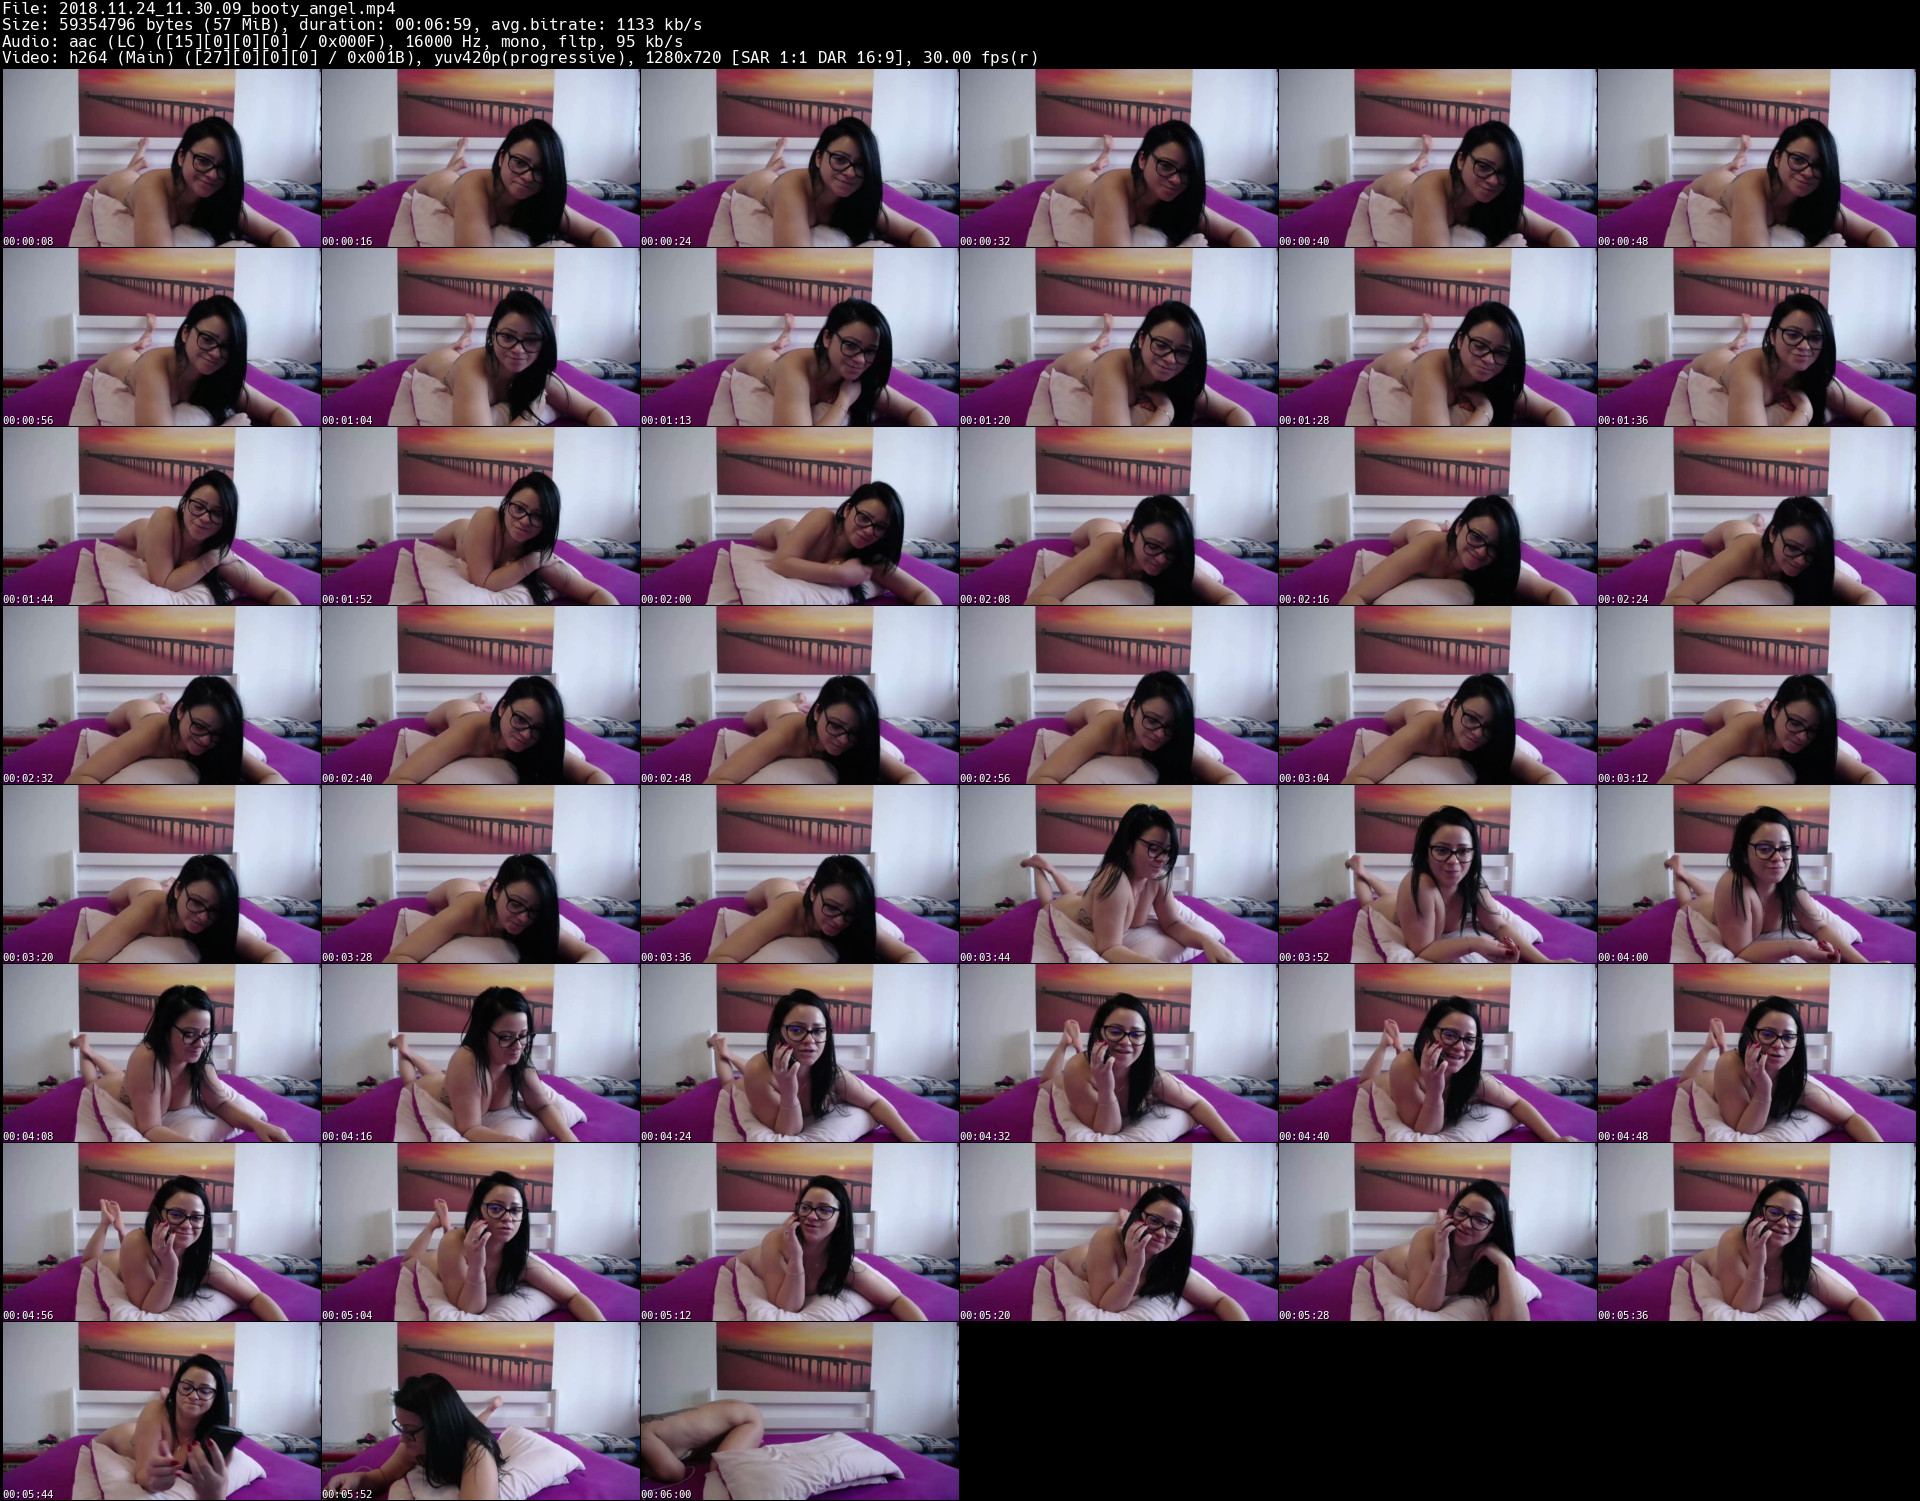The width and height of the screenshot is (1920, 1501).
Task: Open the thumbnail labeled 00:04:48
Action: tap(1756, 1053)
